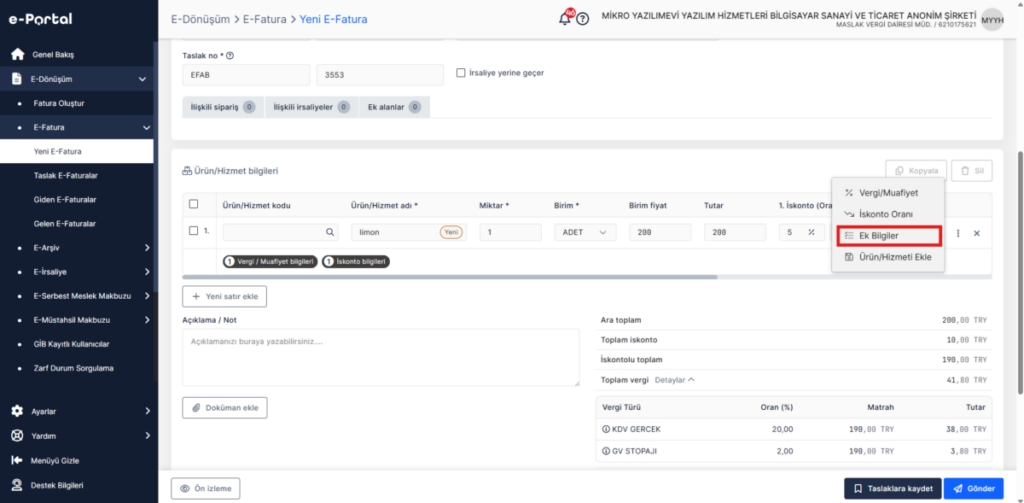Click the Yardım lifebuoy icon
This screenshot has width=1024, height=503.
[18, 436]
